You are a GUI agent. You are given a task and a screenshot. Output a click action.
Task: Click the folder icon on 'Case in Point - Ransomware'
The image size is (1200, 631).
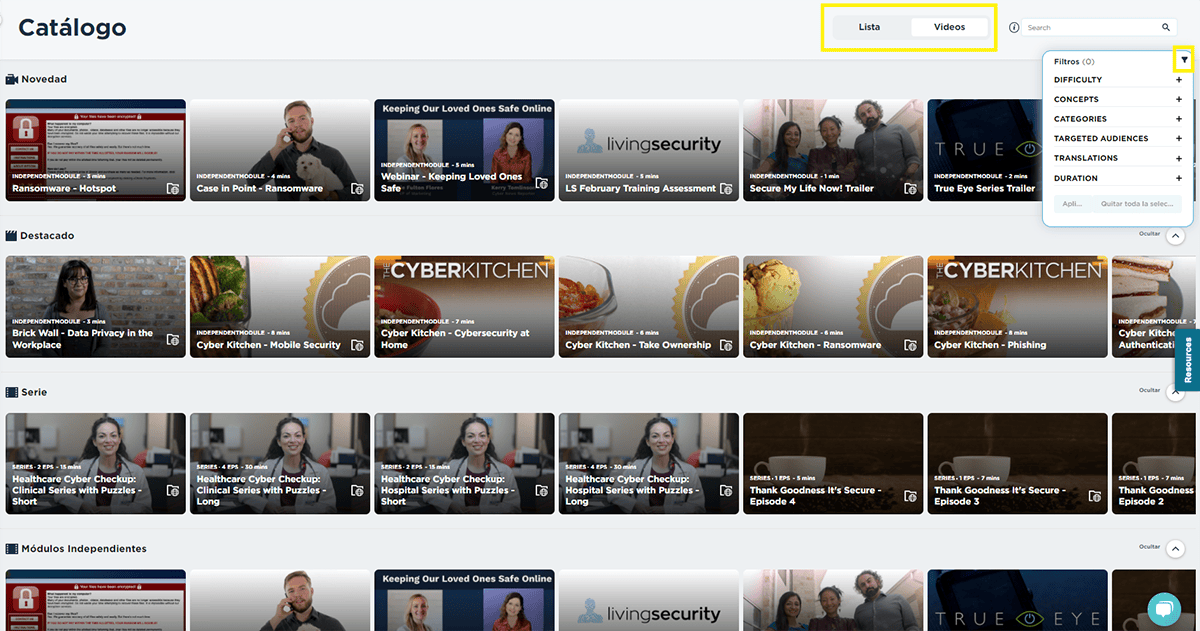[357, 188]
